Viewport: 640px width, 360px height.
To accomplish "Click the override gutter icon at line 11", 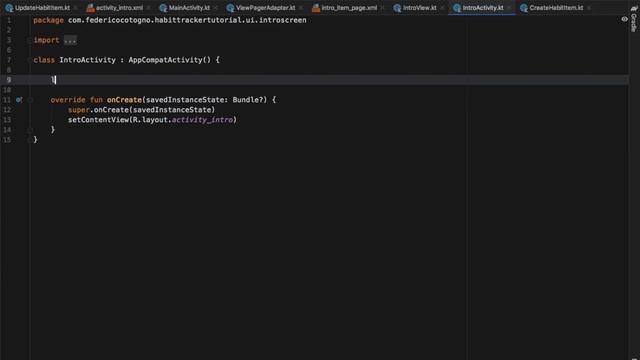I will pos(19,100).
